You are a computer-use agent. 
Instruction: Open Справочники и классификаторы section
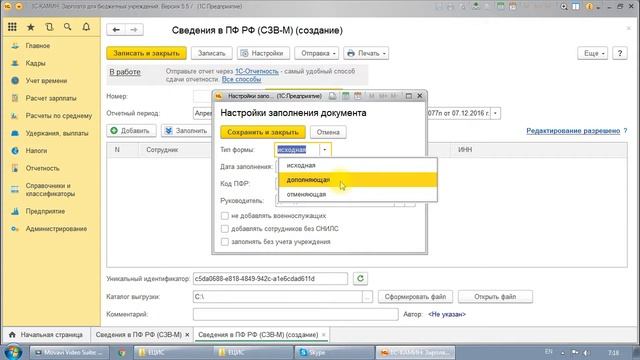pyautogui.click(x=50, y=190)
